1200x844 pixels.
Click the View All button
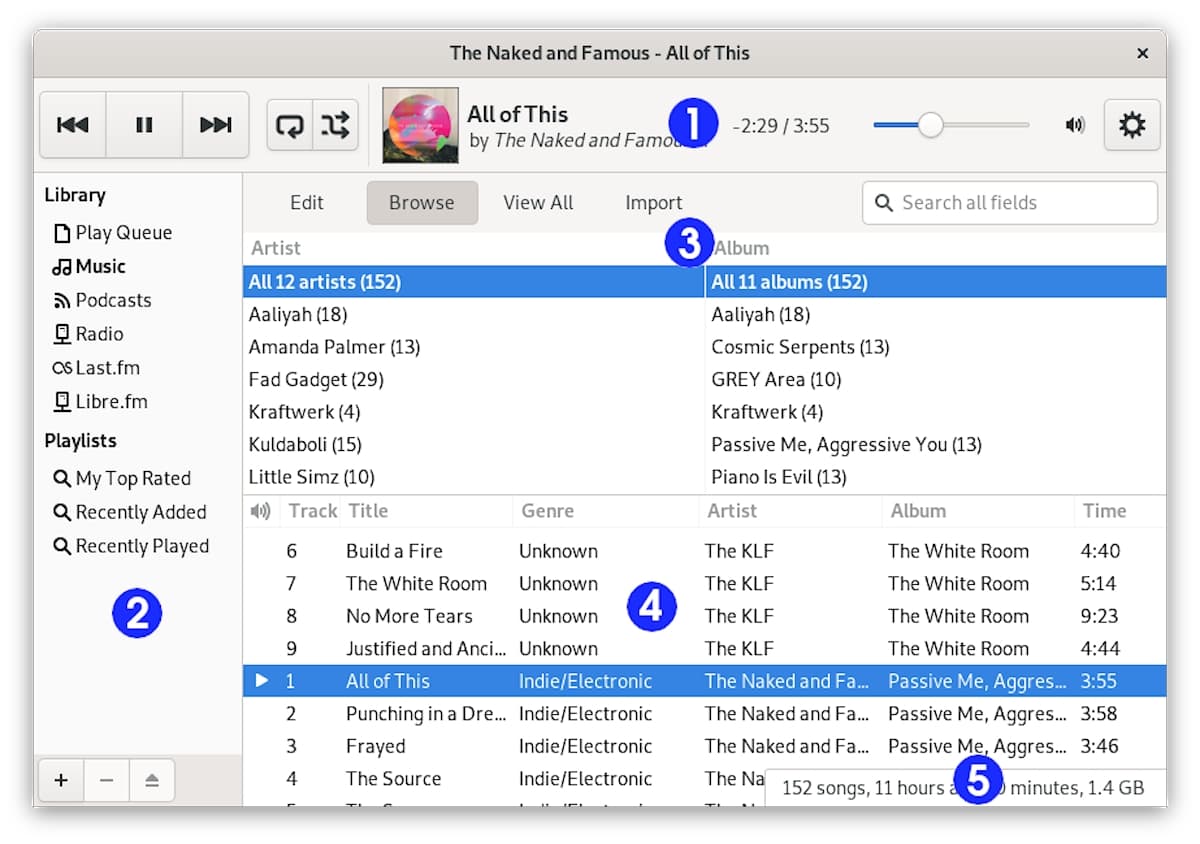click(538, 203)
